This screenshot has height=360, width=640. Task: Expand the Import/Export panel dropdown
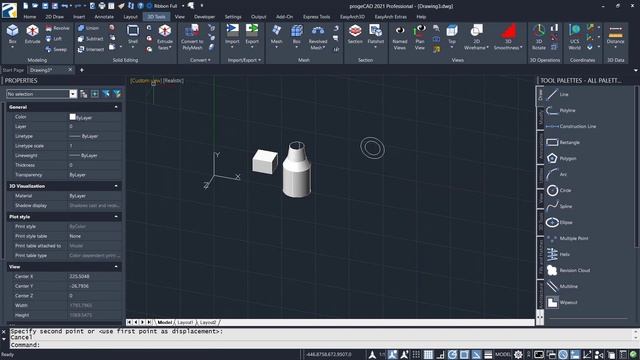[x=244, y=60]
